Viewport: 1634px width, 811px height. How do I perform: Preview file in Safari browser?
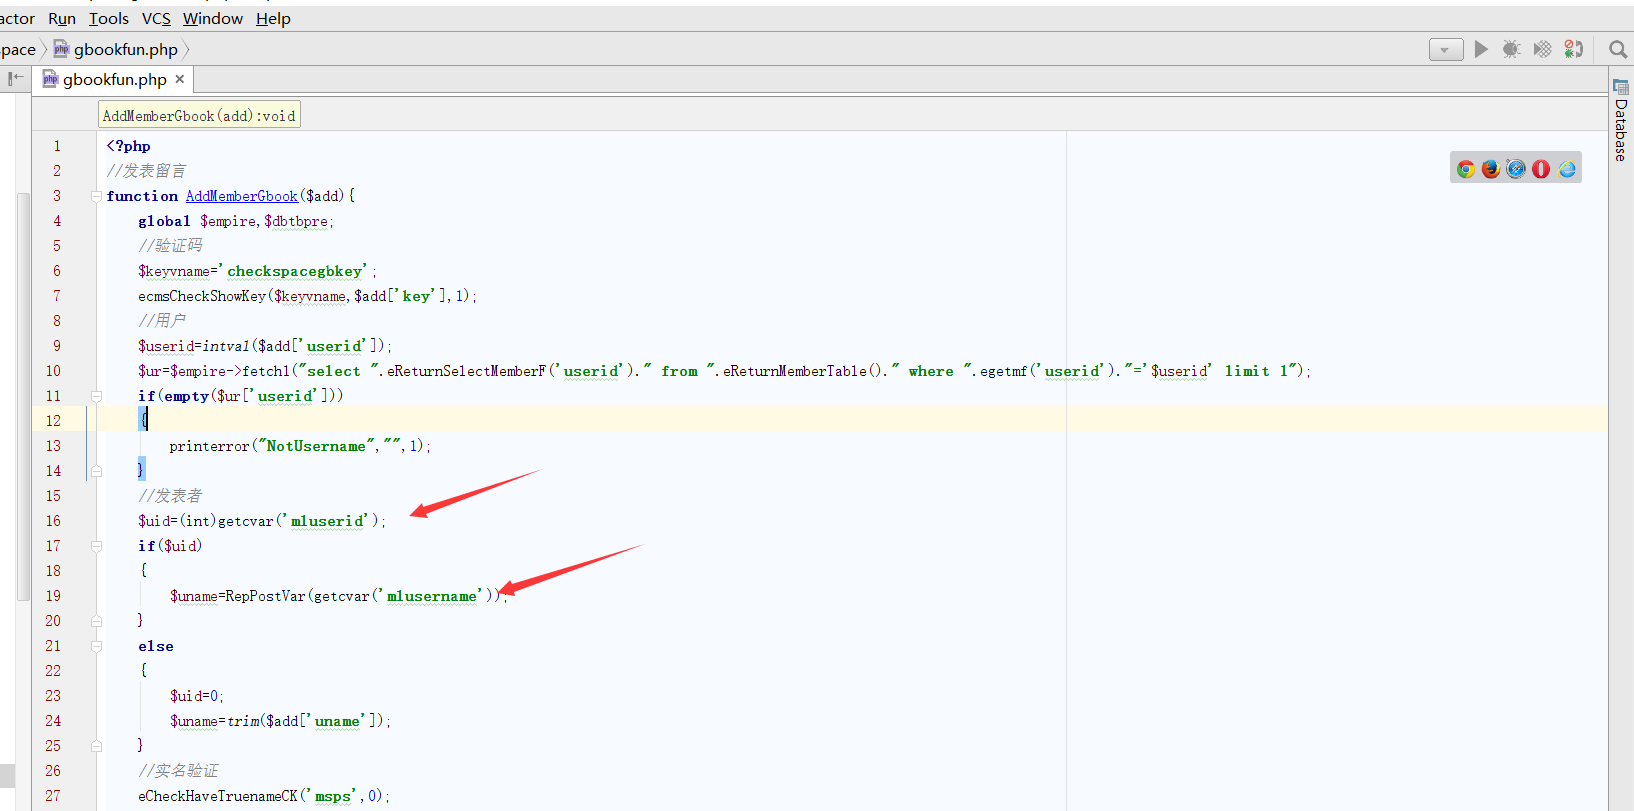click(x=1516, y=169)
